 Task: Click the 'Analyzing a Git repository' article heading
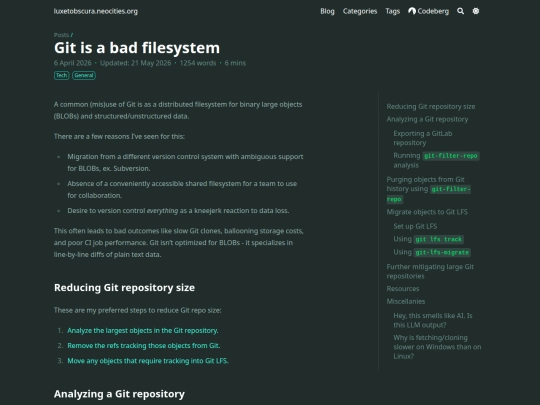[x=119, y=394]
